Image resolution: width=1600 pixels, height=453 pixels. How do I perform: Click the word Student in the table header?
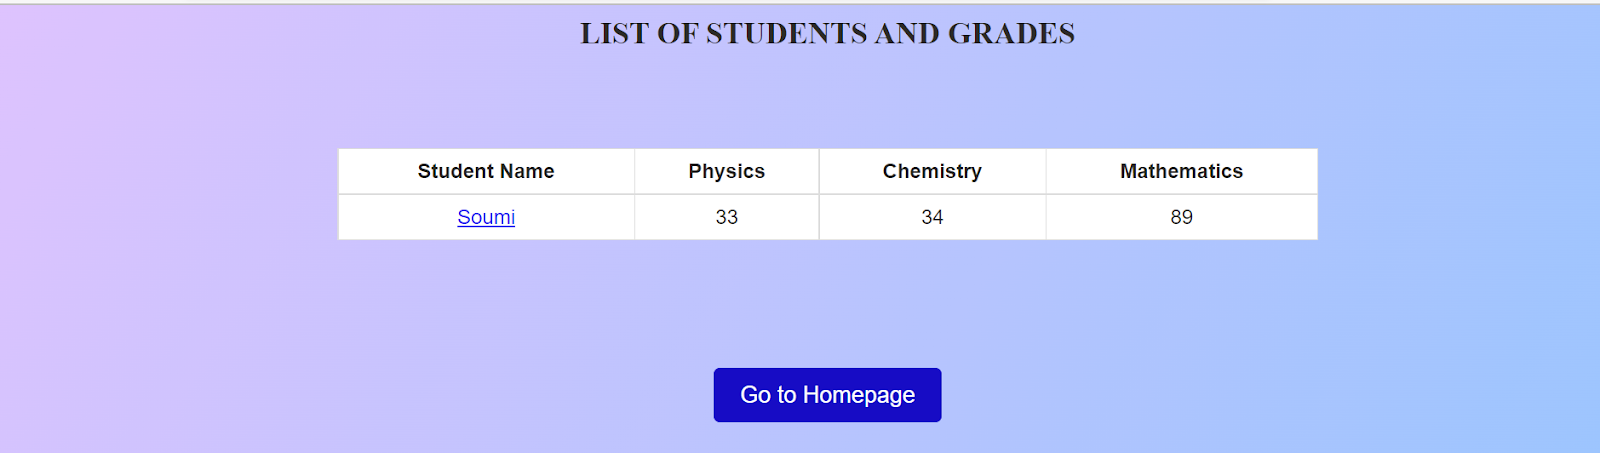click(457, 171)
